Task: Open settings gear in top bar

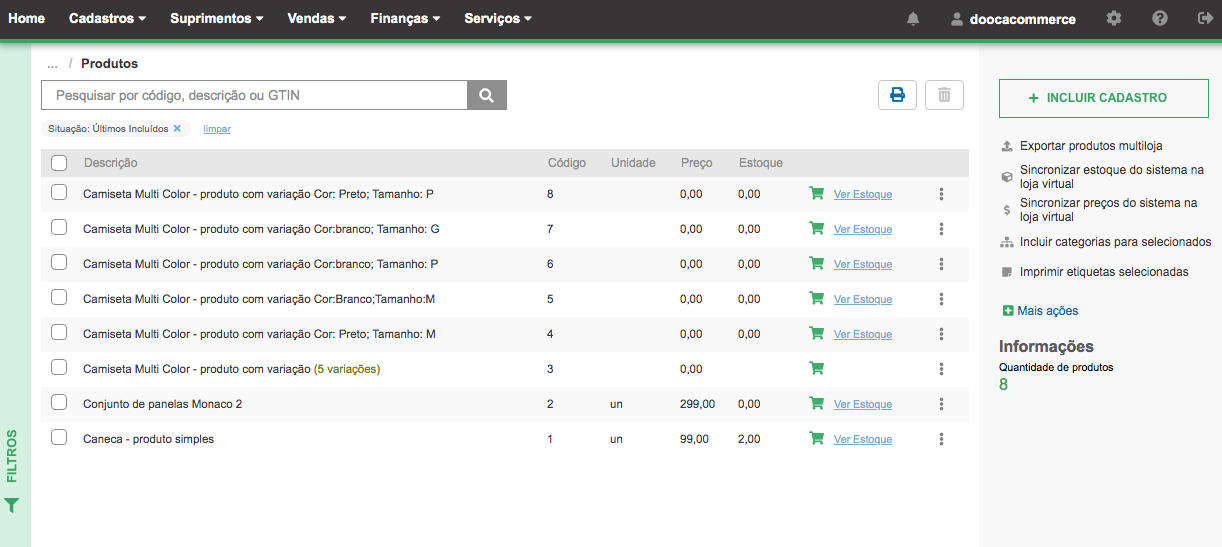Action: click(1114, 19)
